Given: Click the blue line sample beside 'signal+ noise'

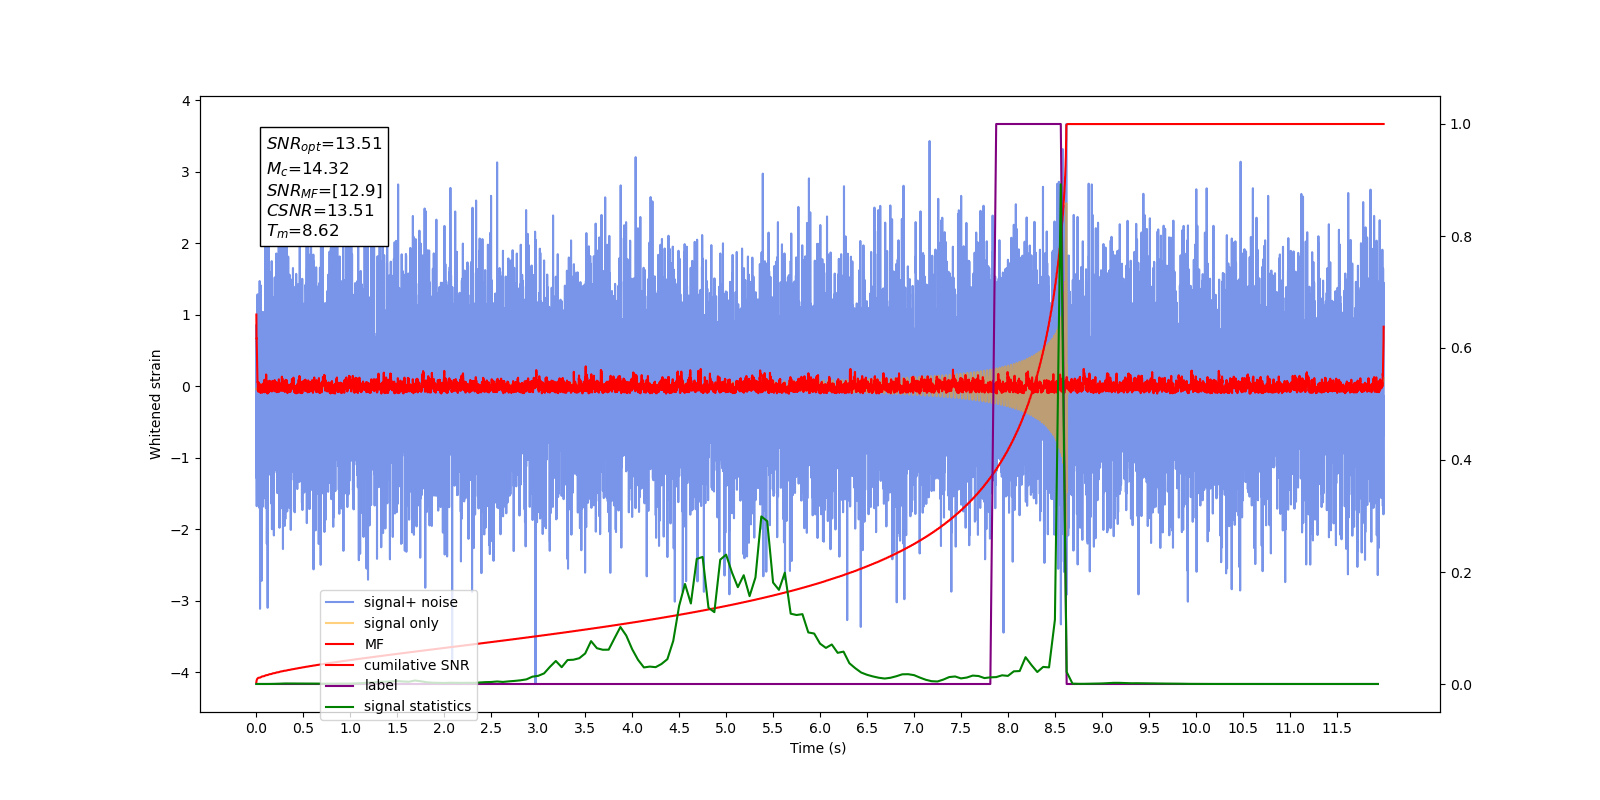Looking at the screenshot, I should (340, 602).
